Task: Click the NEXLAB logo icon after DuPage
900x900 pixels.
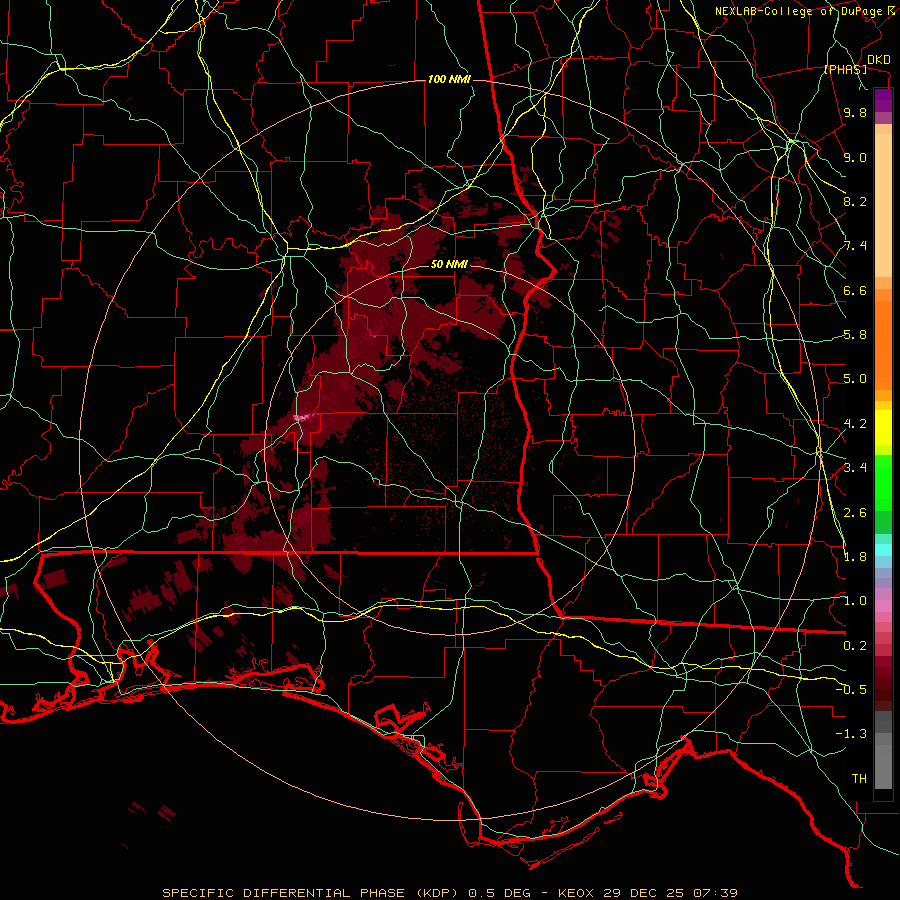Action: tap(893, 10)
